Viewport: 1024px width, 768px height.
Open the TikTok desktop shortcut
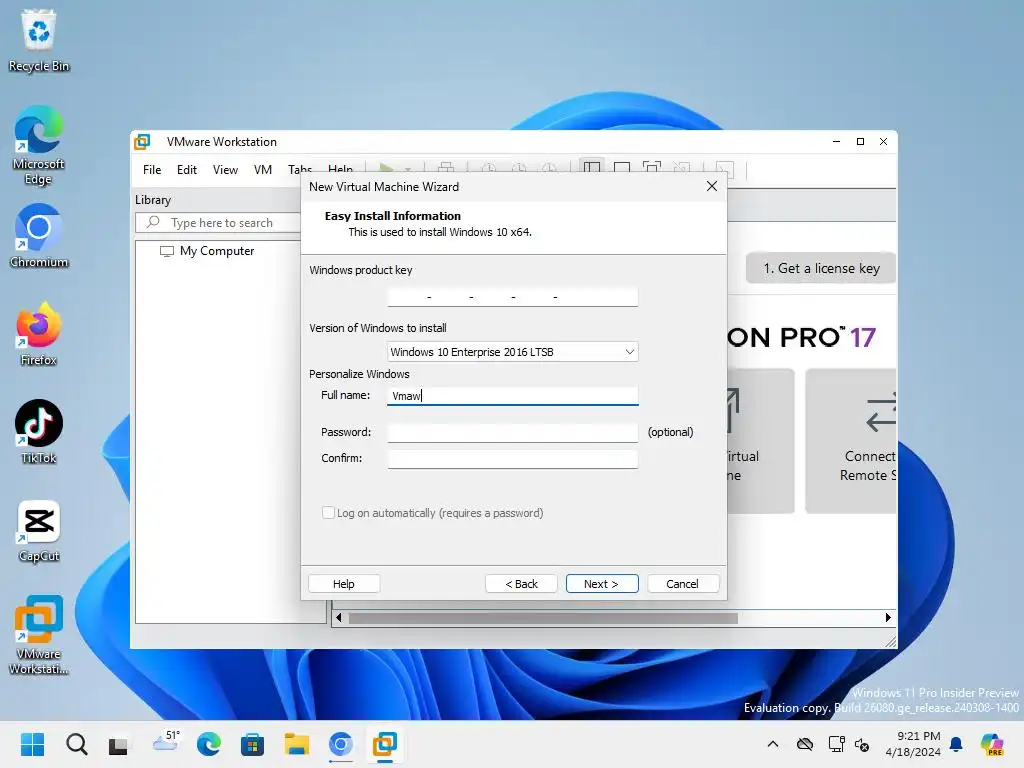coord(39,432)
